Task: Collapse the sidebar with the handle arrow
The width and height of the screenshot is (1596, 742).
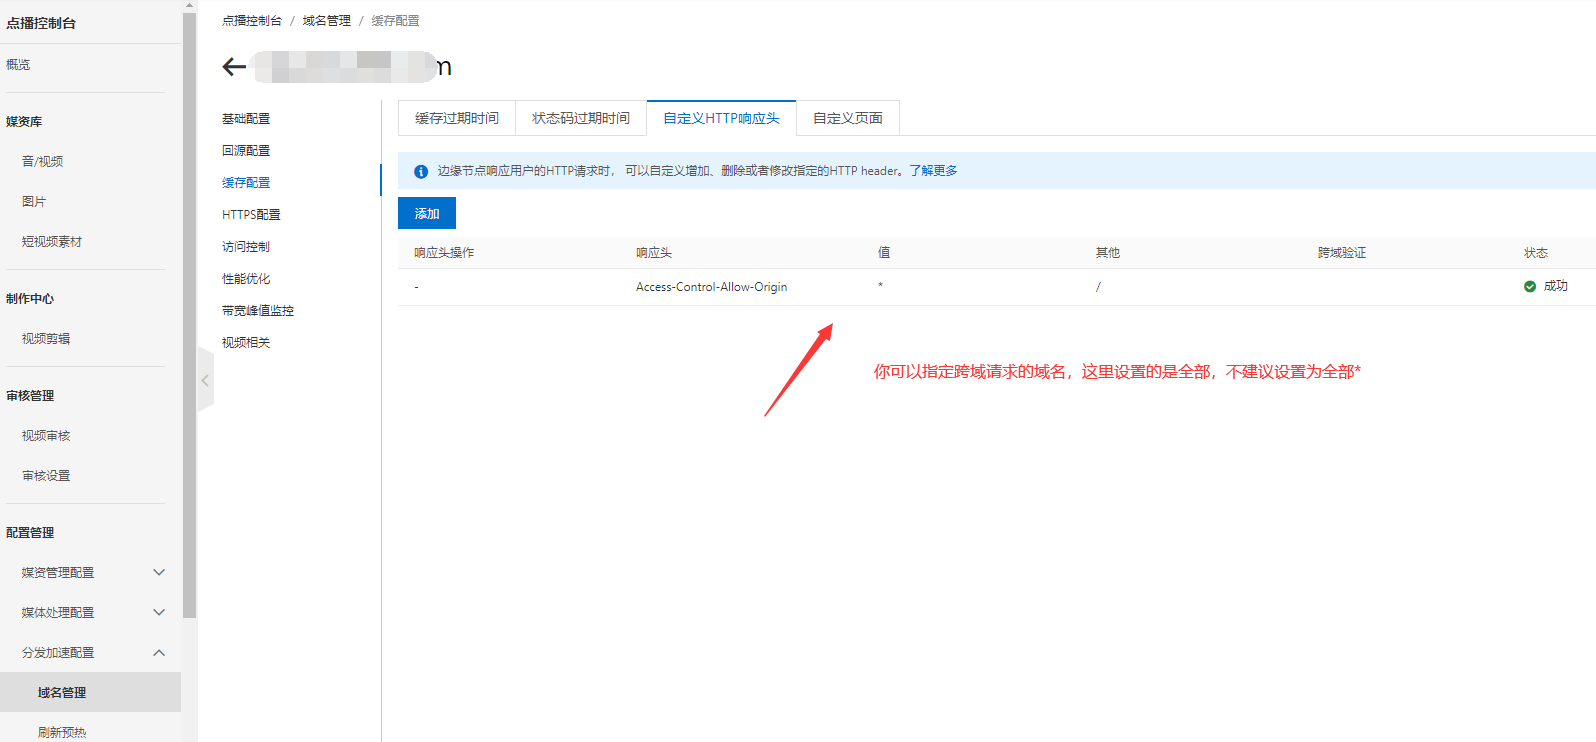Action: click(x=205, y=380)
